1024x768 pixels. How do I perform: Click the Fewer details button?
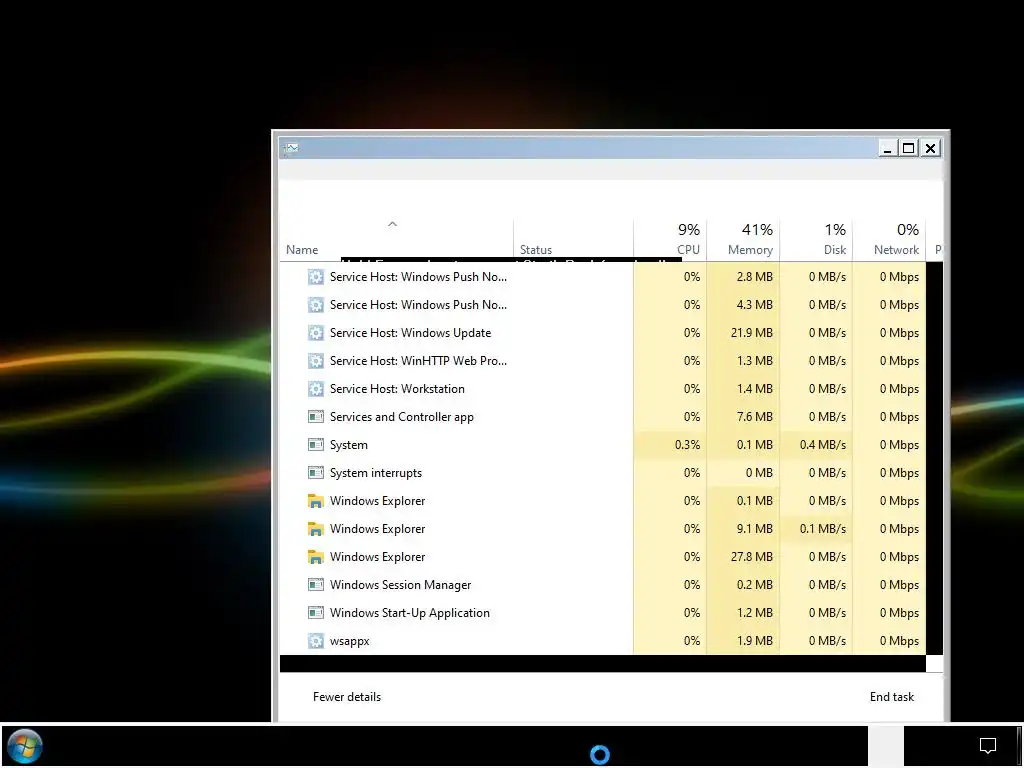coord(347,697)
